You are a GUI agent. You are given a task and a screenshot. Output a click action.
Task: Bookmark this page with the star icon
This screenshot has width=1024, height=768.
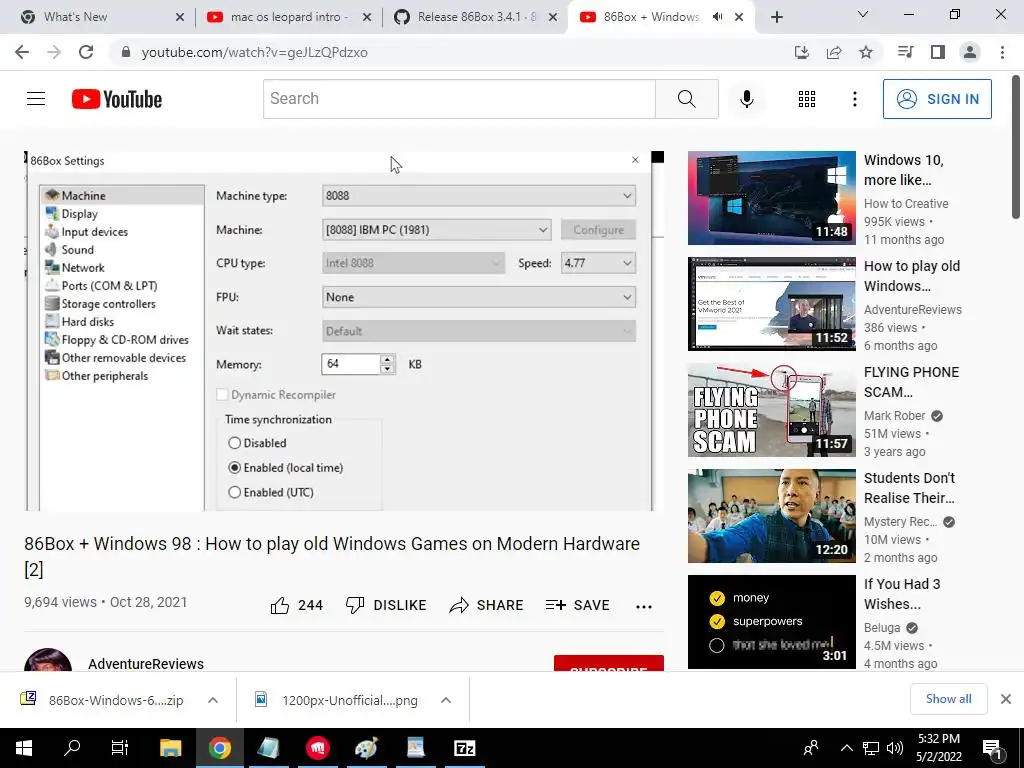pyautogui.click(x=865, y=52)
